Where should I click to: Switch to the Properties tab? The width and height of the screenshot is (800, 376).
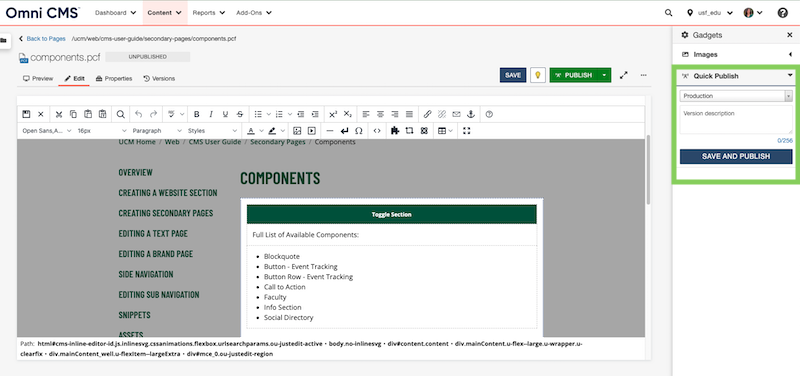click(114, 79)
